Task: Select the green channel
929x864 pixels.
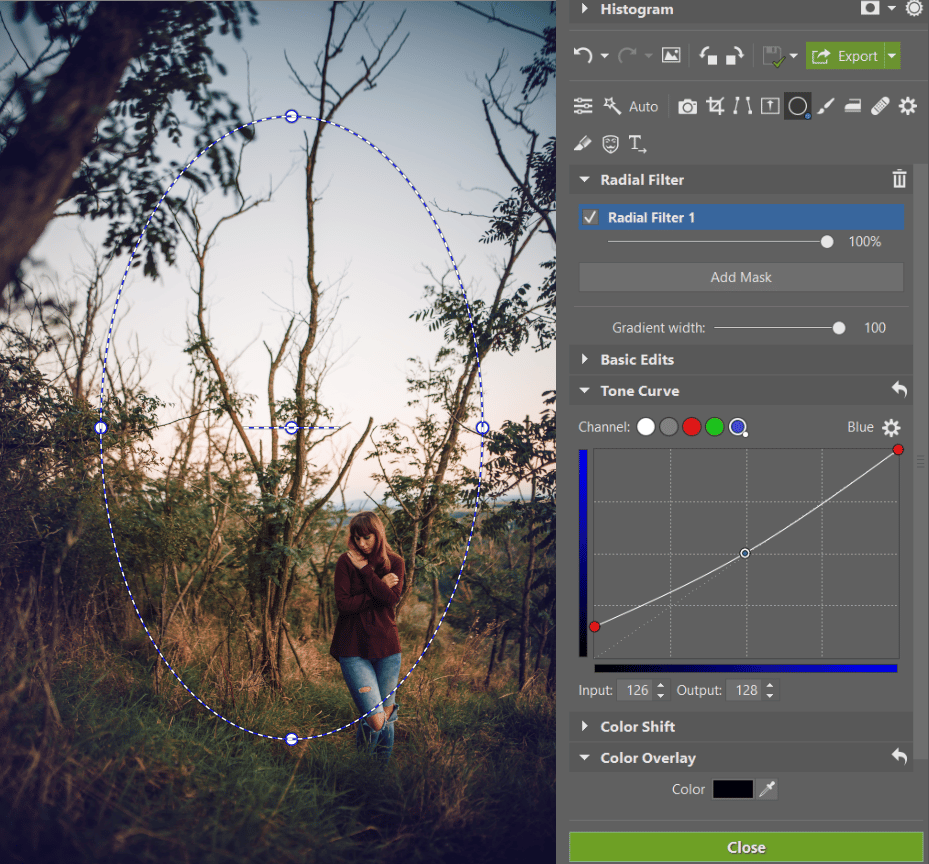Action: 715,427
